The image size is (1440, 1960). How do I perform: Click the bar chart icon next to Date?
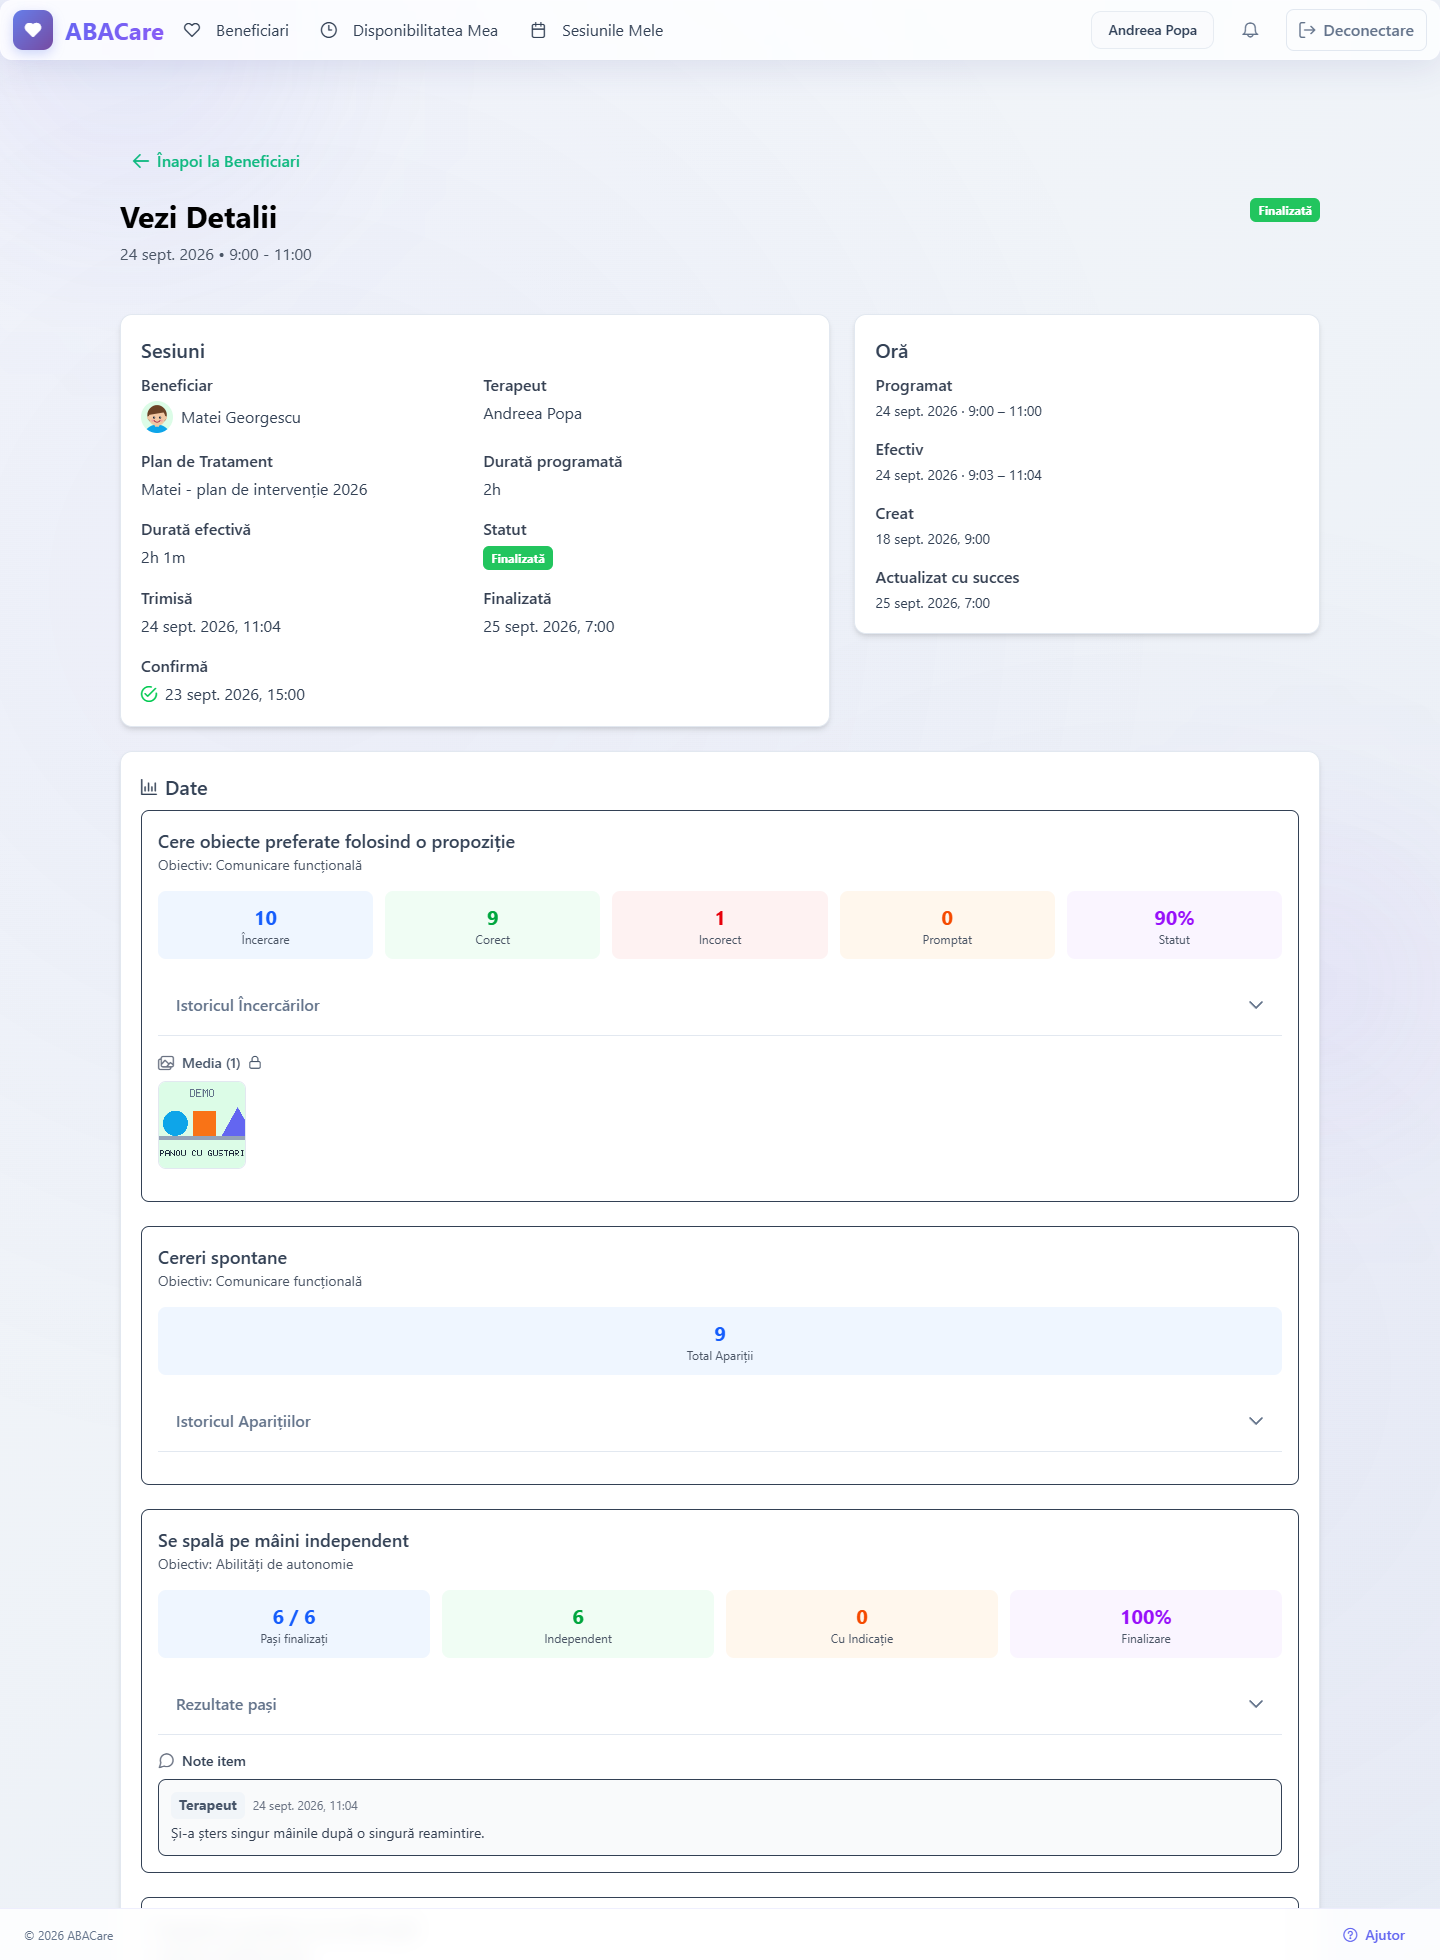[149, 788]
